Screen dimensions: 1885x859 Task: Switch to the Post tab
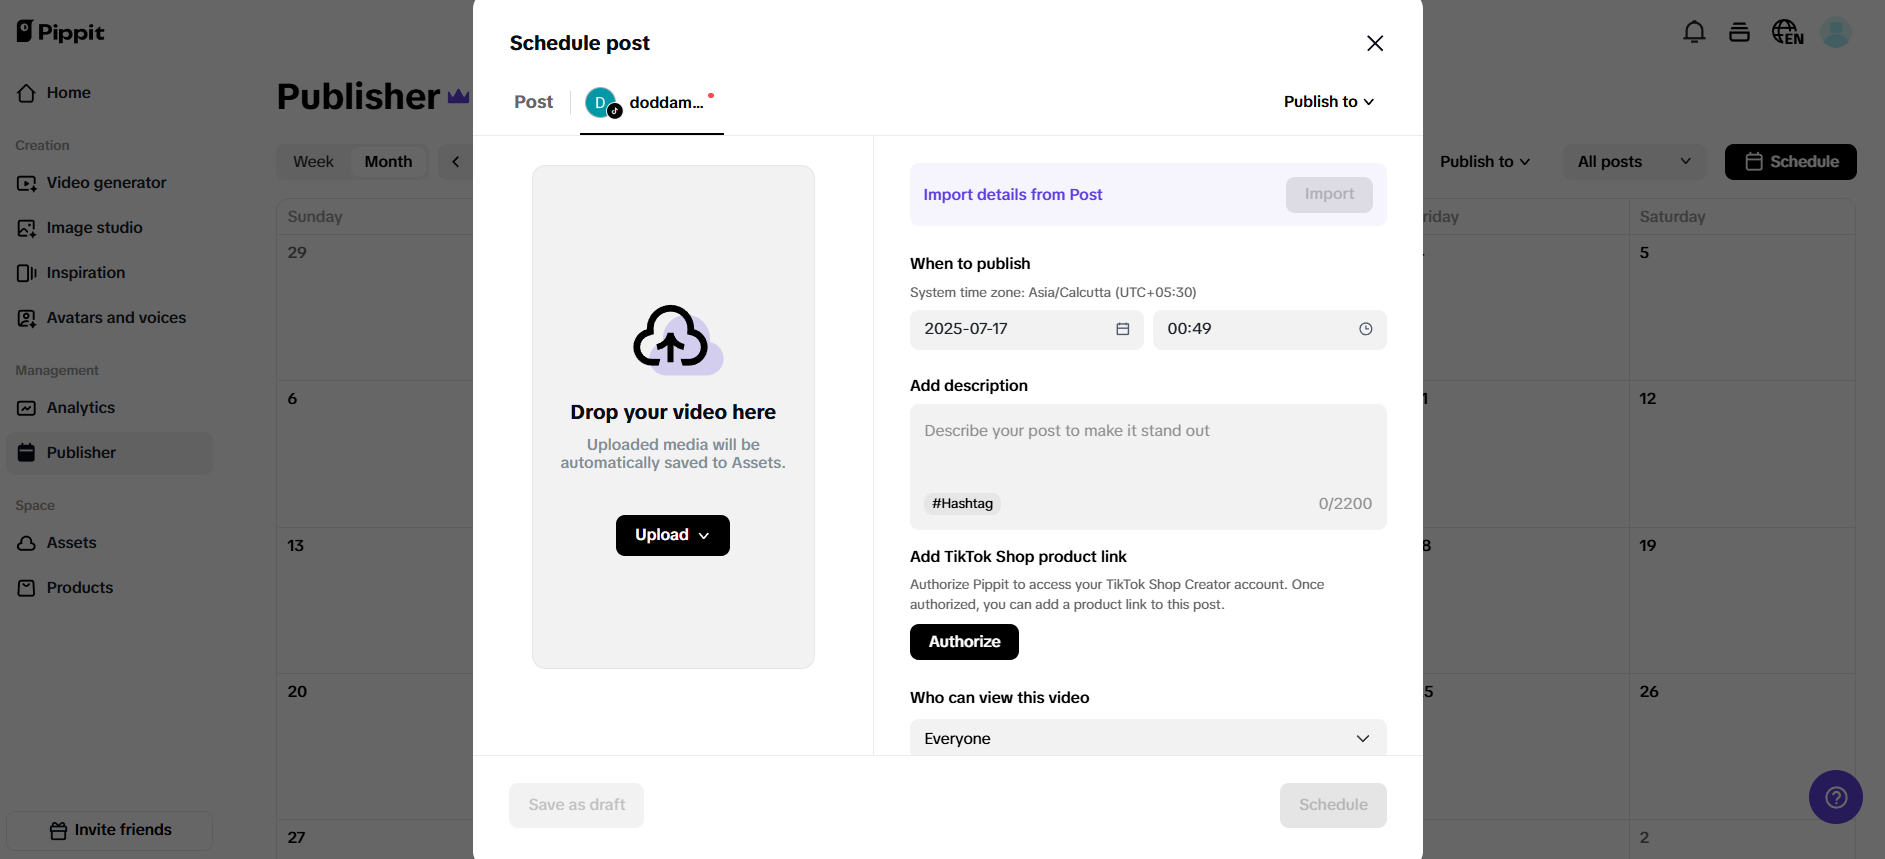533,102
